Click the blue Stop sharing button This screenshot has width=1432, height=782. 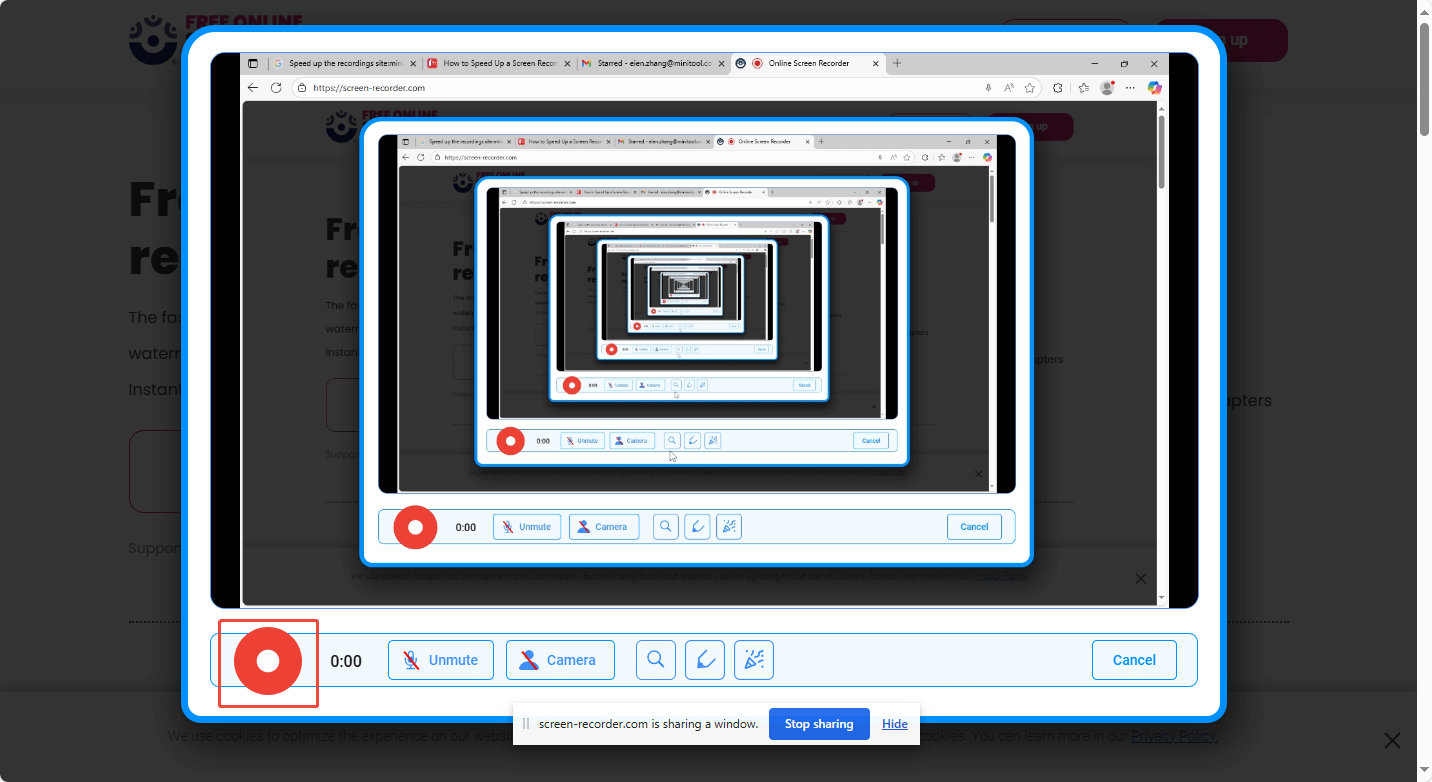(x=818, y=724)
